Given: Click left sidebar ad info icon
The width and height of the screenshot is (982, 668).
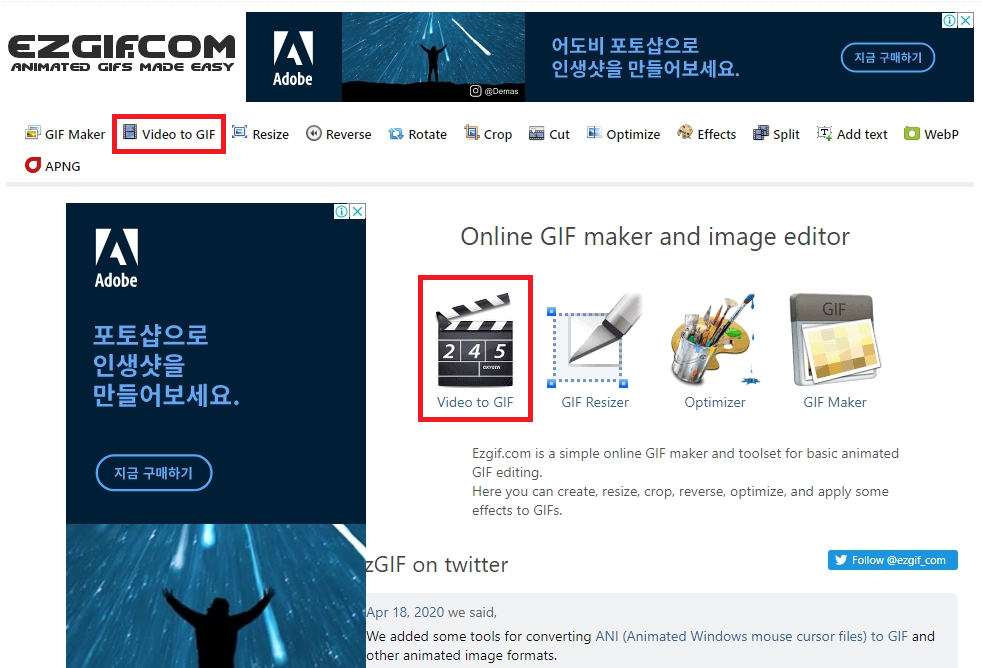Looking at the screenshot, I should [x=341, y=211].
